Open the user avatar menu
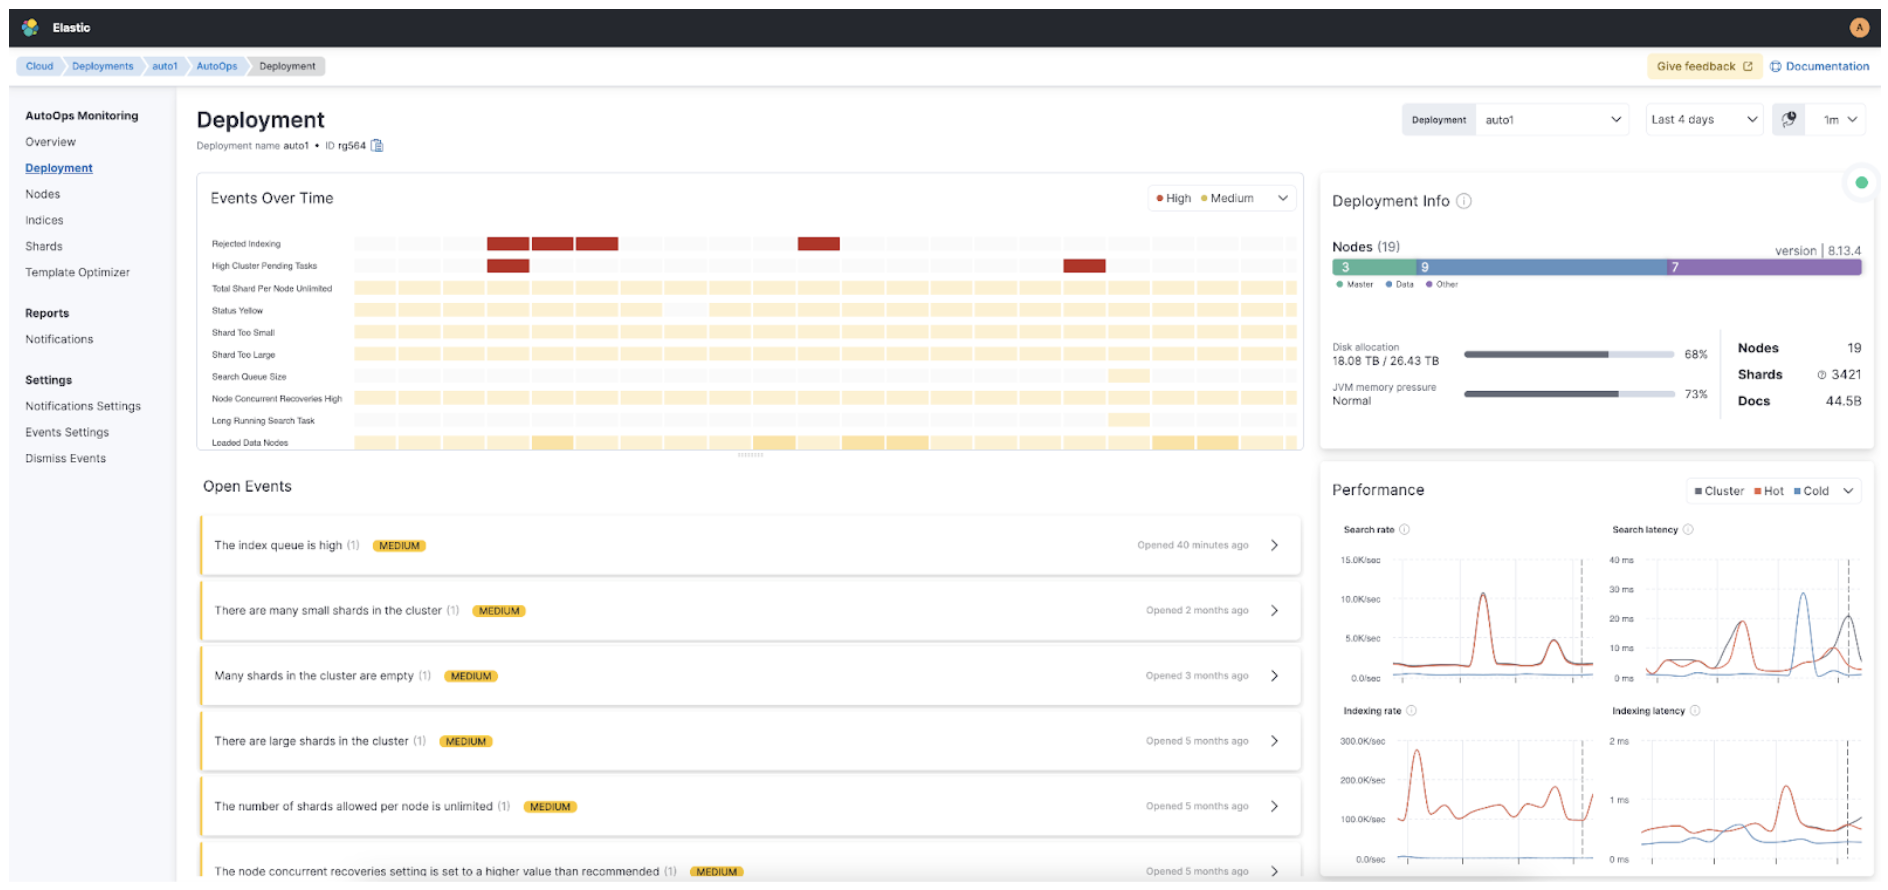Image resolution: width=1888 pixels, height=890 pixels. [1859, 27]
